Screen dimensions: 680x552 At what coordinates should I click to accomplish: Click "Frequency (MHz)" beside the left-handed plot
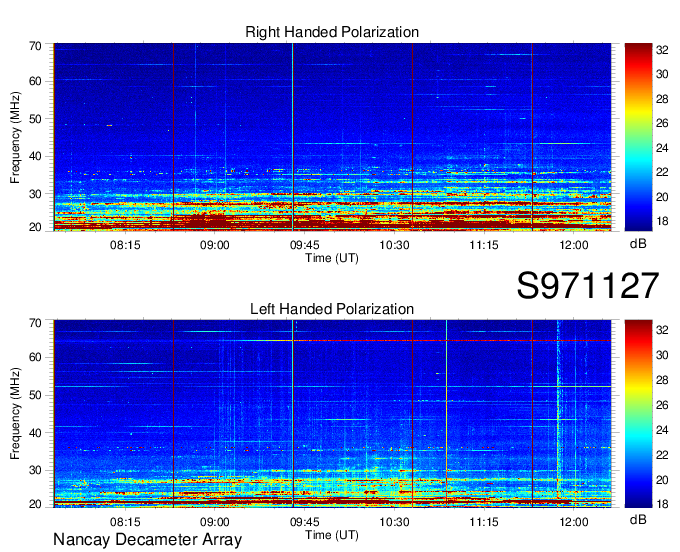point(15,414)
